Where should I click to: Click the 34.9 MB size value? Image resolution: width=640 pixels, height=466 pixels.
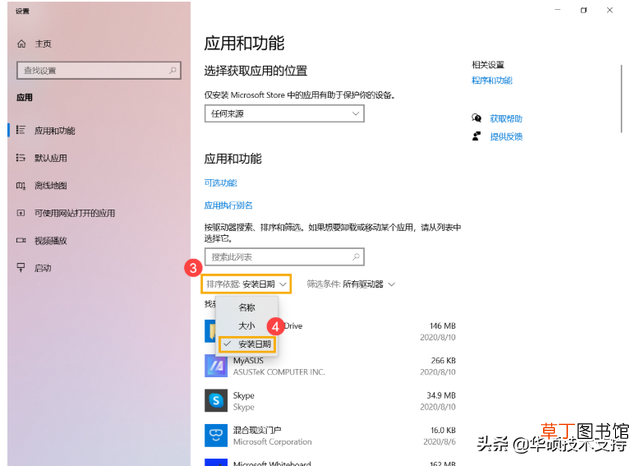(441, 395)
